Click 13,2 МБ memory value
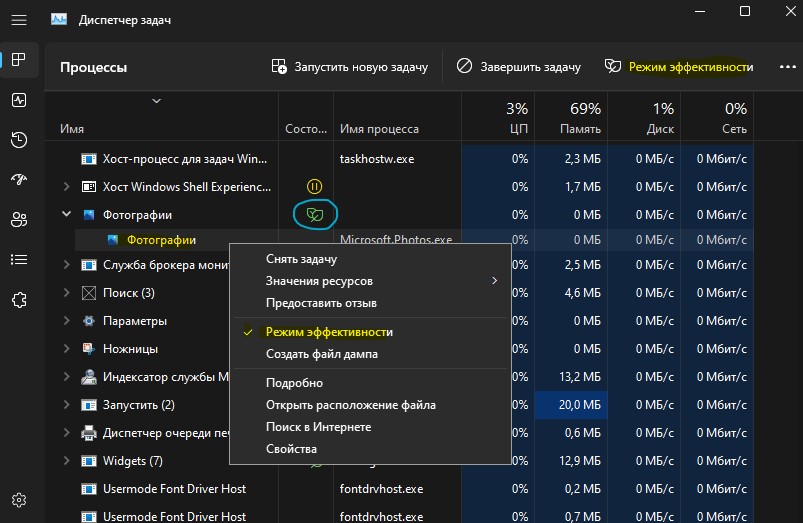Image resolution: width=803 pixels, height=523 pixels. coord(580,377)
